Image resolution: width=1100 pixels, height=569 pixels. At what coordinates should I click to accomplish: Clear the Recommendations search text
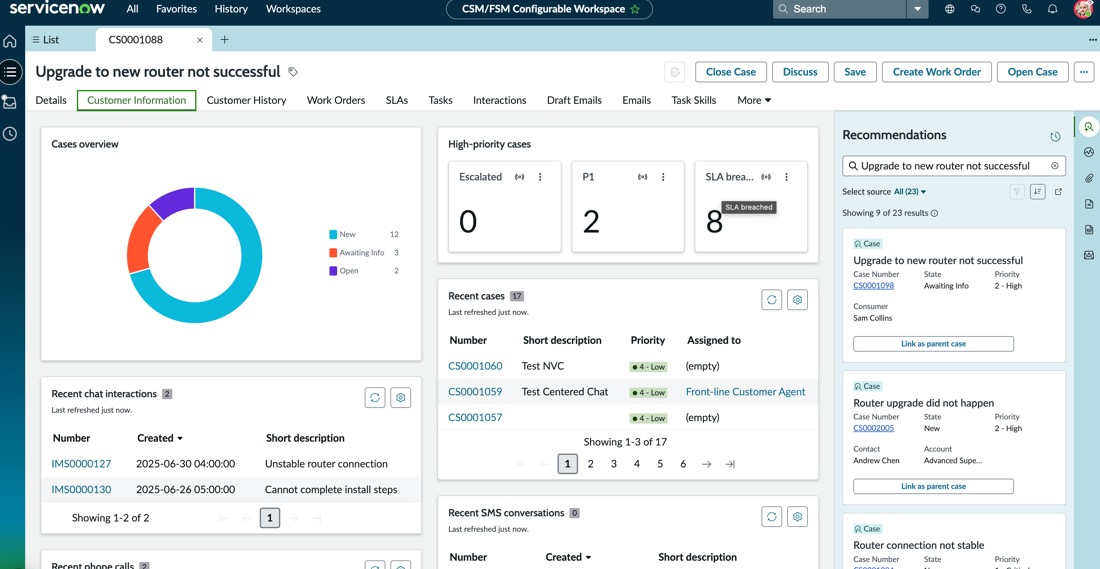tap(1054, 166)
